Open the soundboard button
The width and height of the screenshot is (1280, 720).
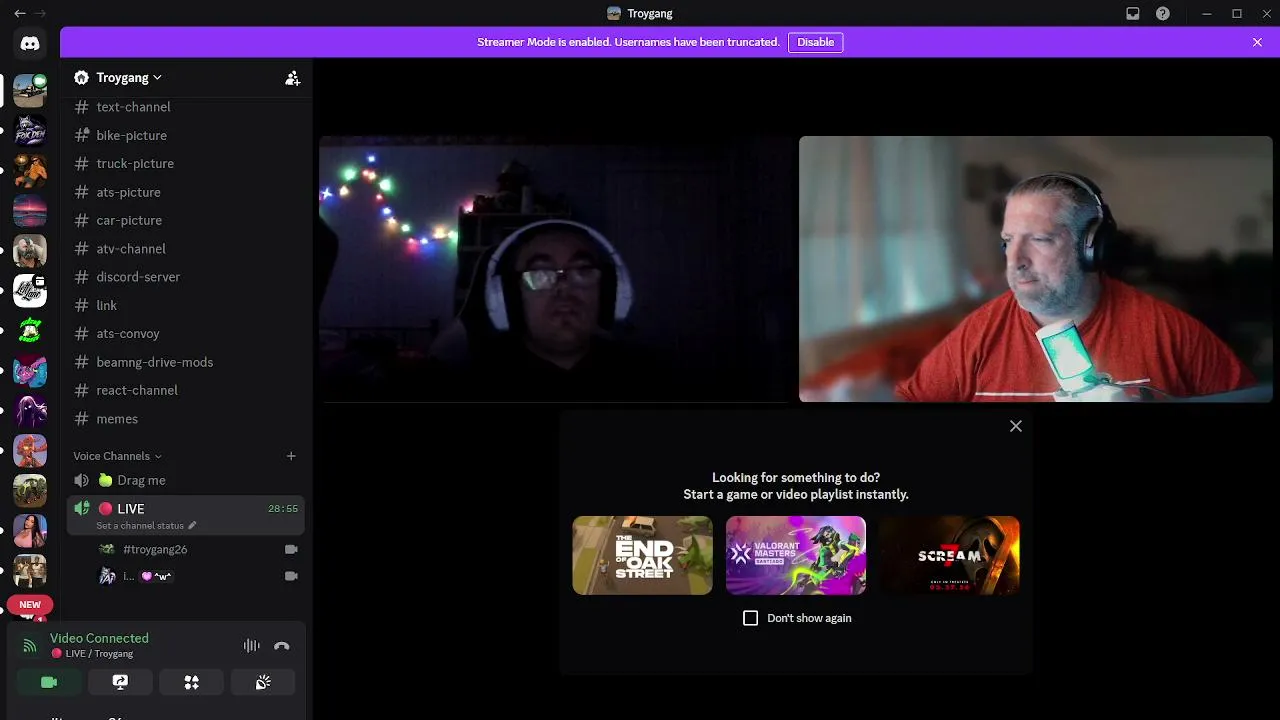click(x=263, y=682)
